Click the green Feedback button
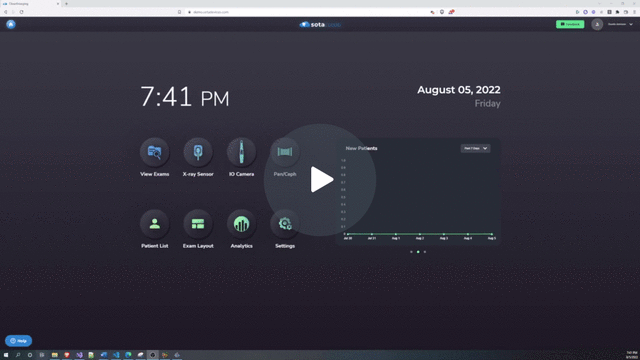The image size is (640, 360). coord(570,24)
